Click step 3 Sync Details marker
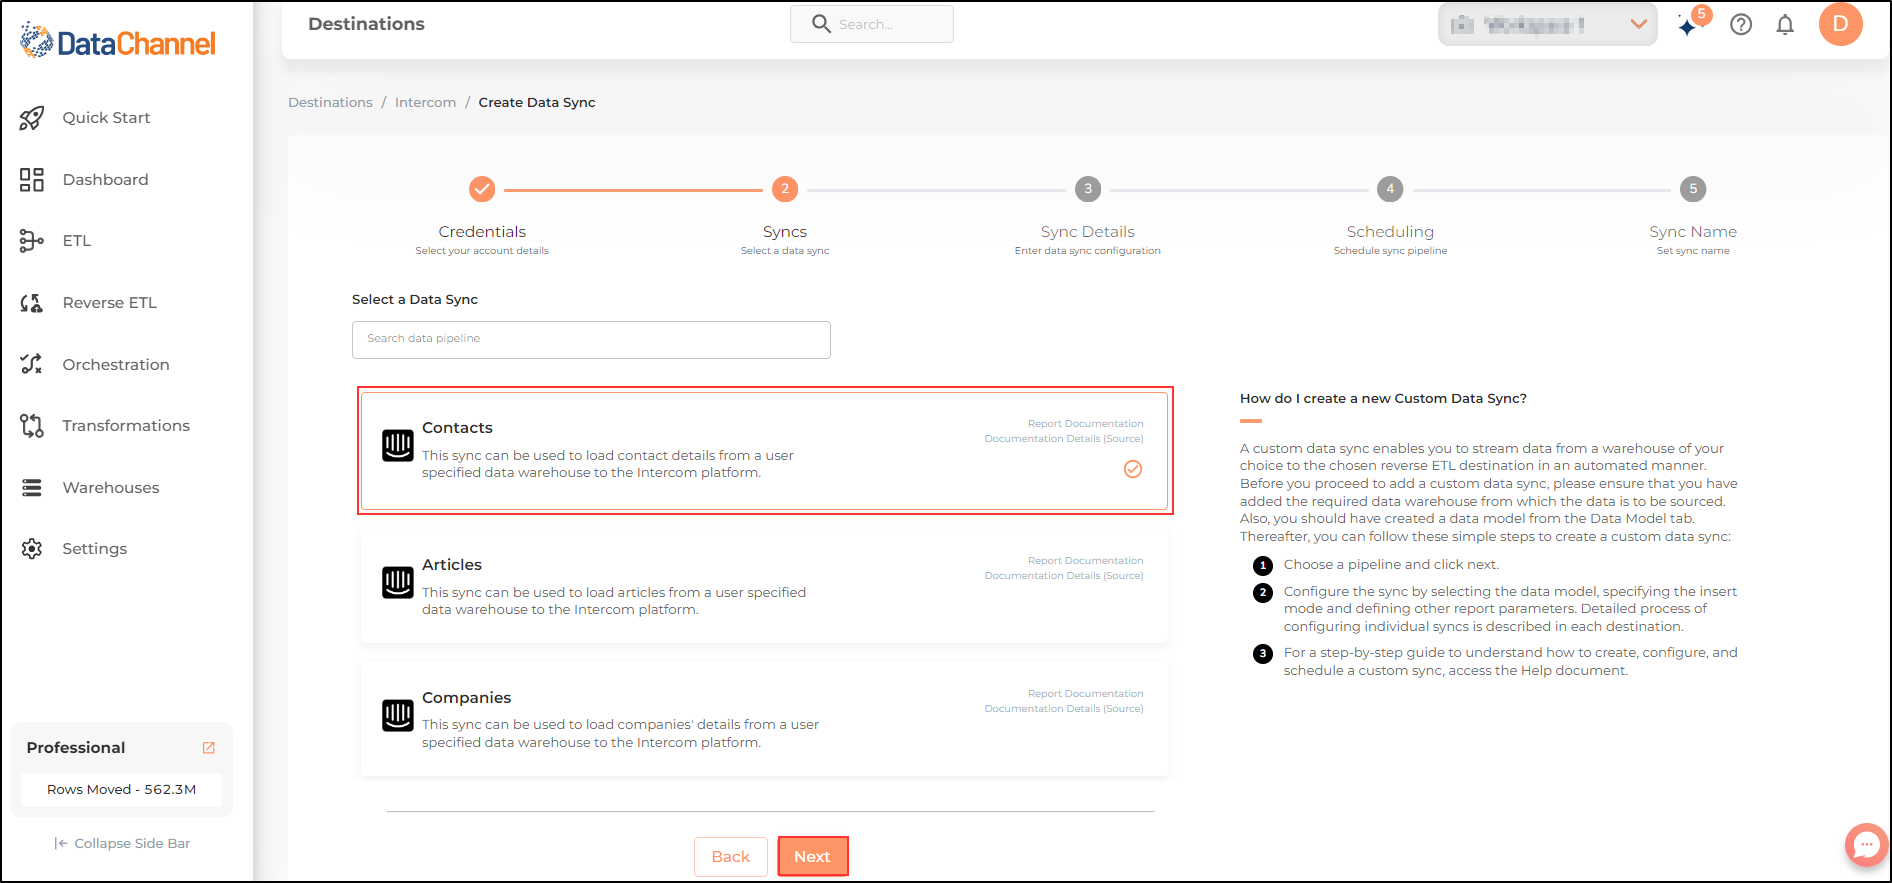The height and width of the screenshot is (883, 1892). (x=1088, y=189)
